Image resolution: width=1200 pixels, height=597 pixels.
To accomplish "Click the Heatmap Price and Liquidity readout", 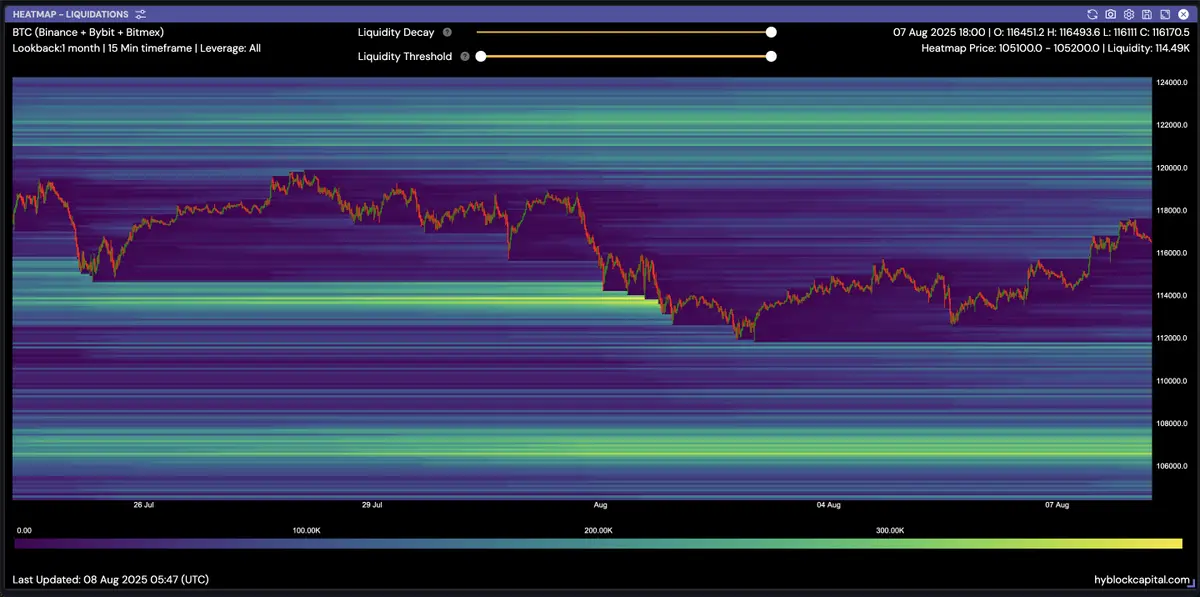I will (1055, 47).
